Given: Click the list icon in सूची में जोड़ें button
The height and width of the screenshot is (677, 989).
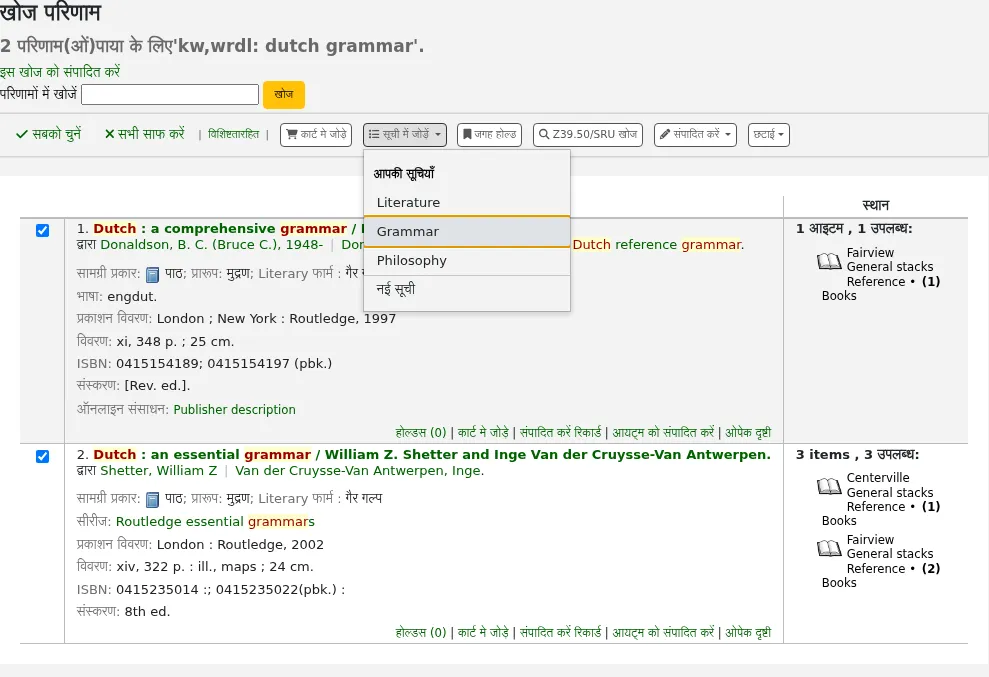Looking at the screenshot, I should tap(374, 134).
